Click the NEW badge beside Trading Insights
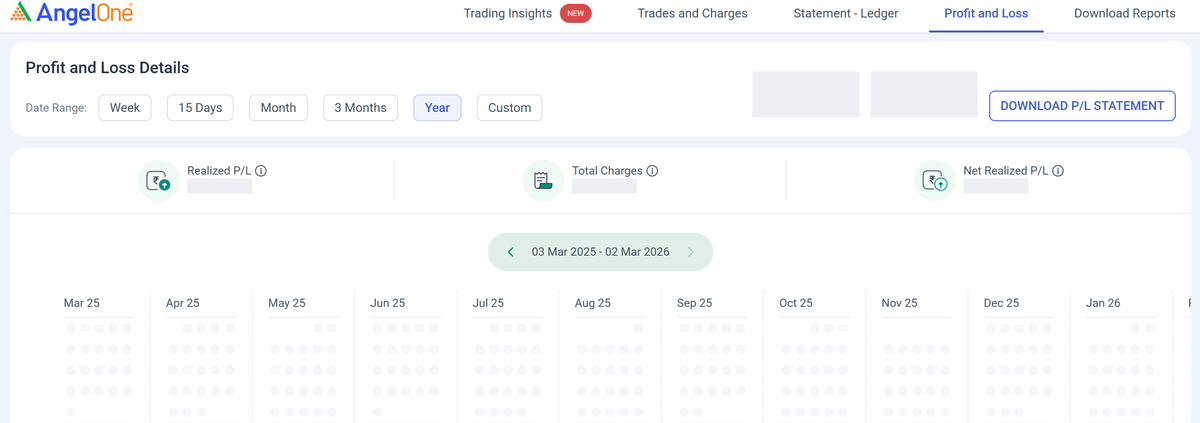1200x423 pixels. (575, 14)
